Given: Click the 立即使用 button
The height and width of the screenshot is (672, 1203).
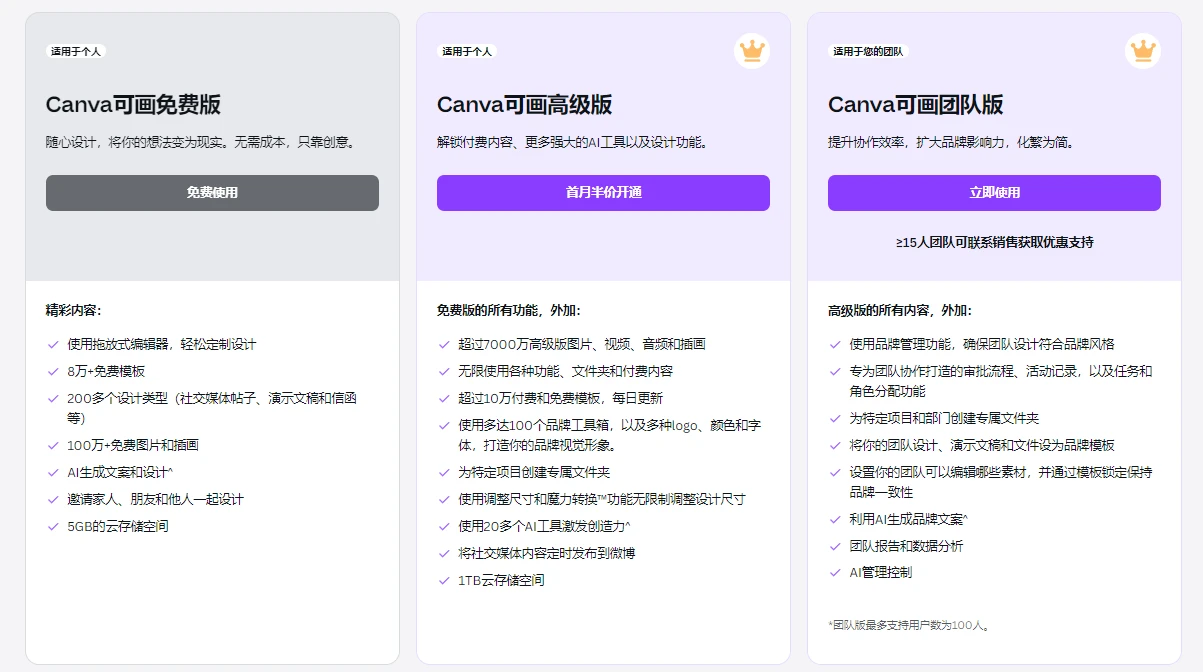Looking at the screenshot, I should coord(994,193).
